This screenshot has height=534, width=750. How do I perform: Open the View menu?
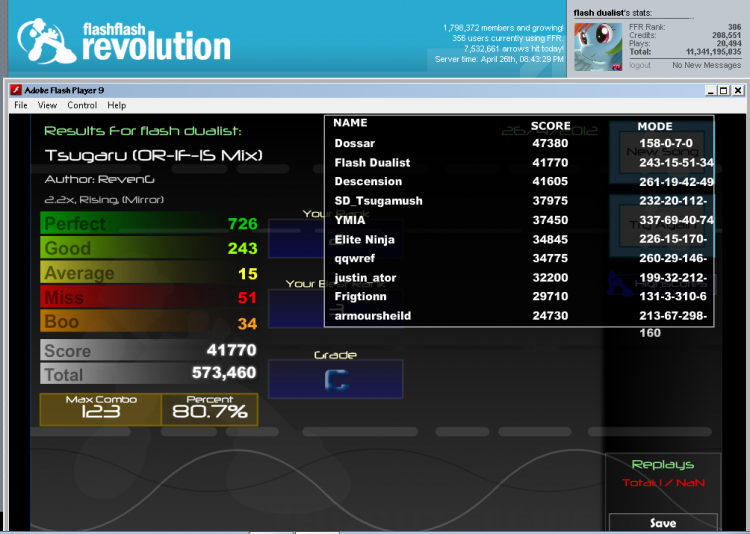[47, 105]
